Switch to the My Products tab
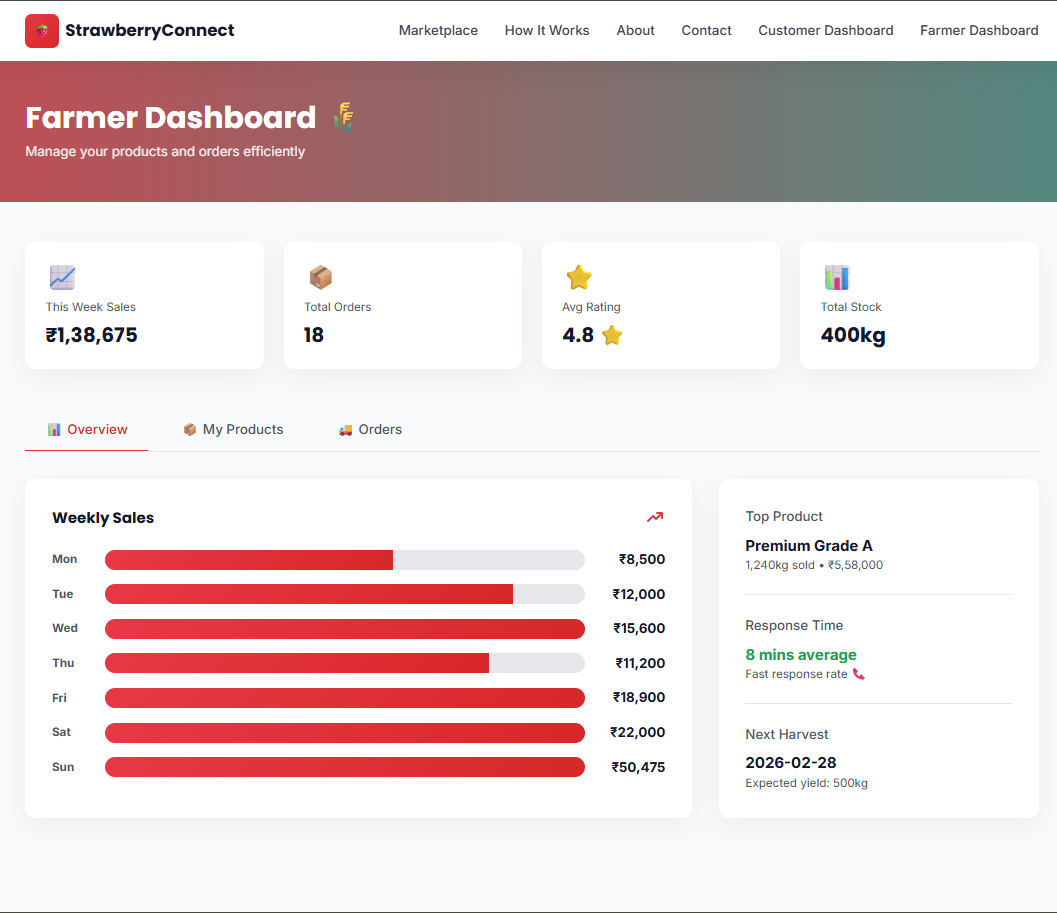Viewport: 1057px width, 913px height. (233, 429)
